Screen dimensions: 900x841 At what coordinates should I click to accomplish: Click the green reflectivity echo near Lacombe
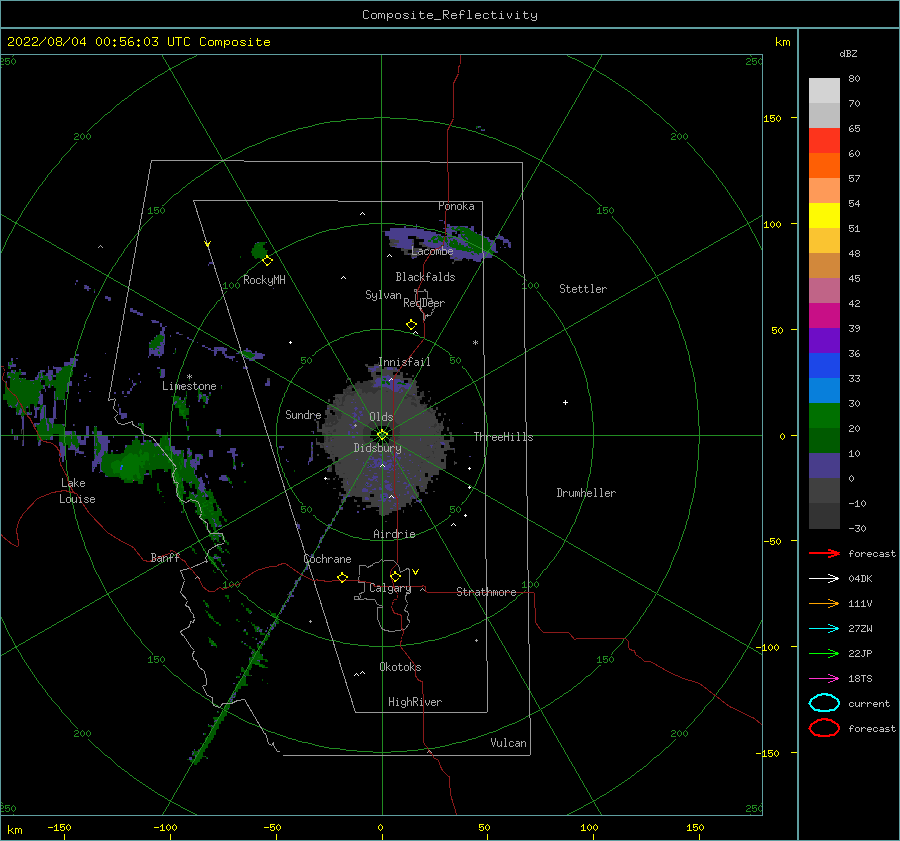pos(471,240)
